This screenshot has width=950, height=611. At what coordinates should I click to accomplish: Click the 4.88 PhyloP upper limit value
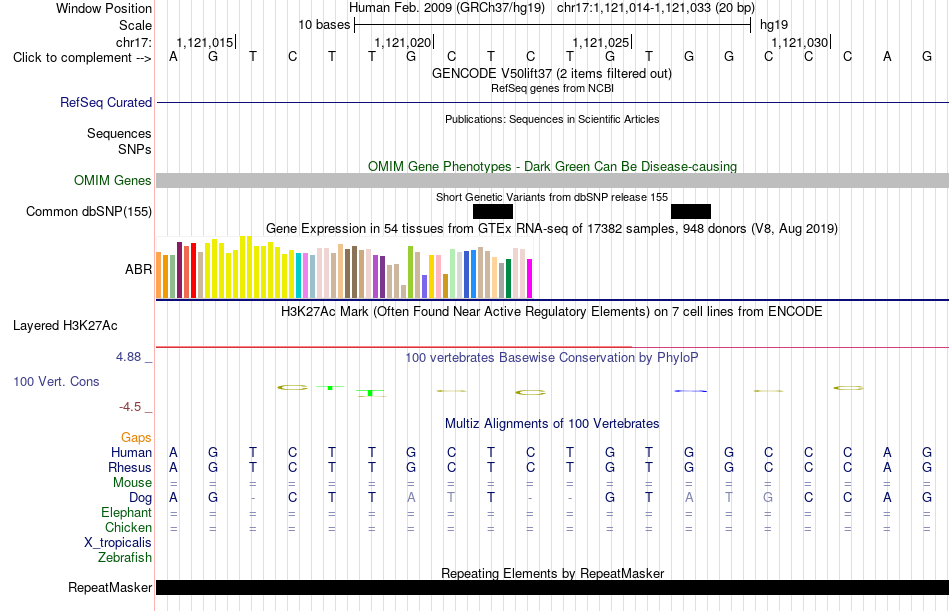click(x=128, y=357)
